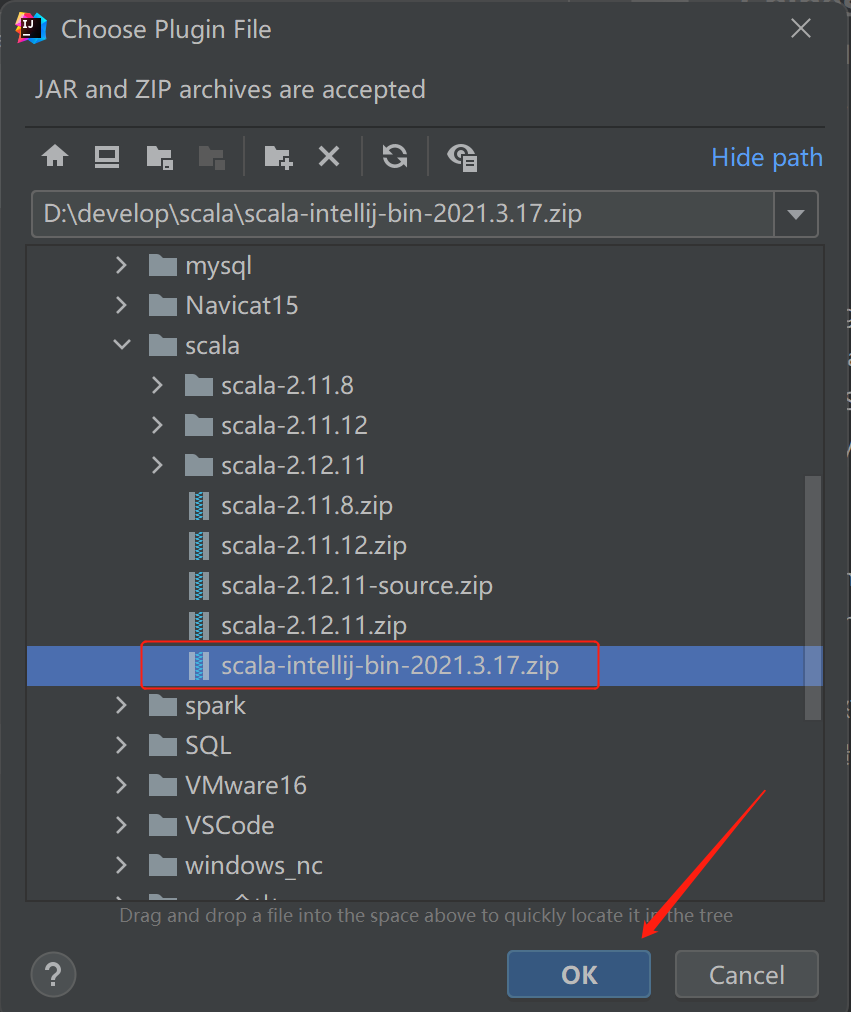This screenshot has height=1012, width=851.
Task: Refresh the file tree
Action: tap(395, 156)
